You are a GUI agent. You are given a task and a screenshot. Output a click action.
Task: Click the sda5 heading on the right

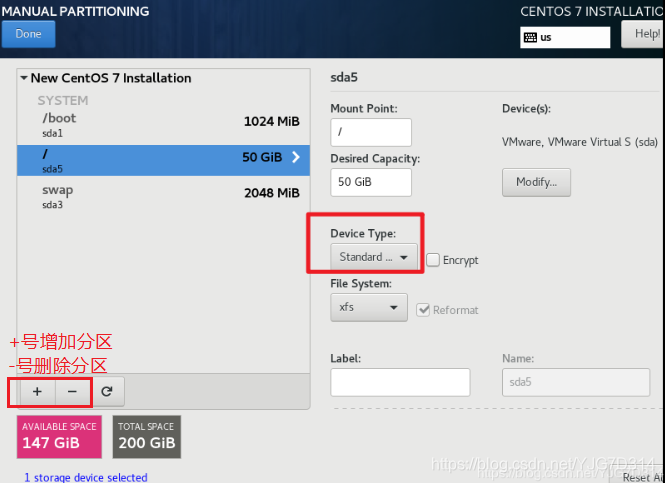[344, 78]
